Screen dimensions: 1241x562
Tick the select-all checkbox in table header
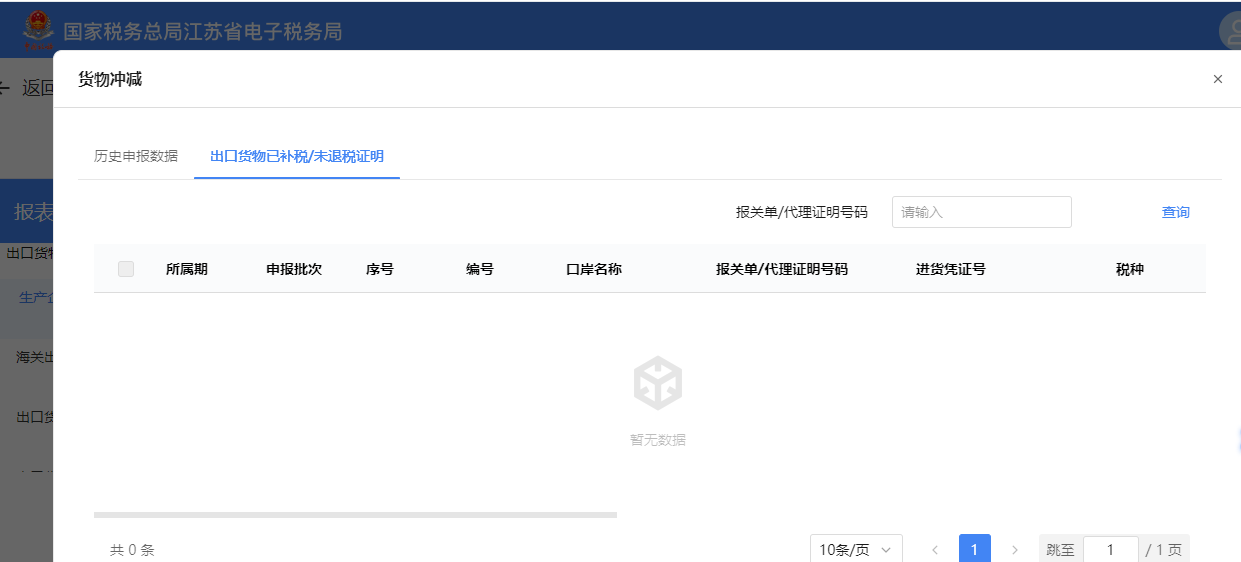click(x=126, y=269)
